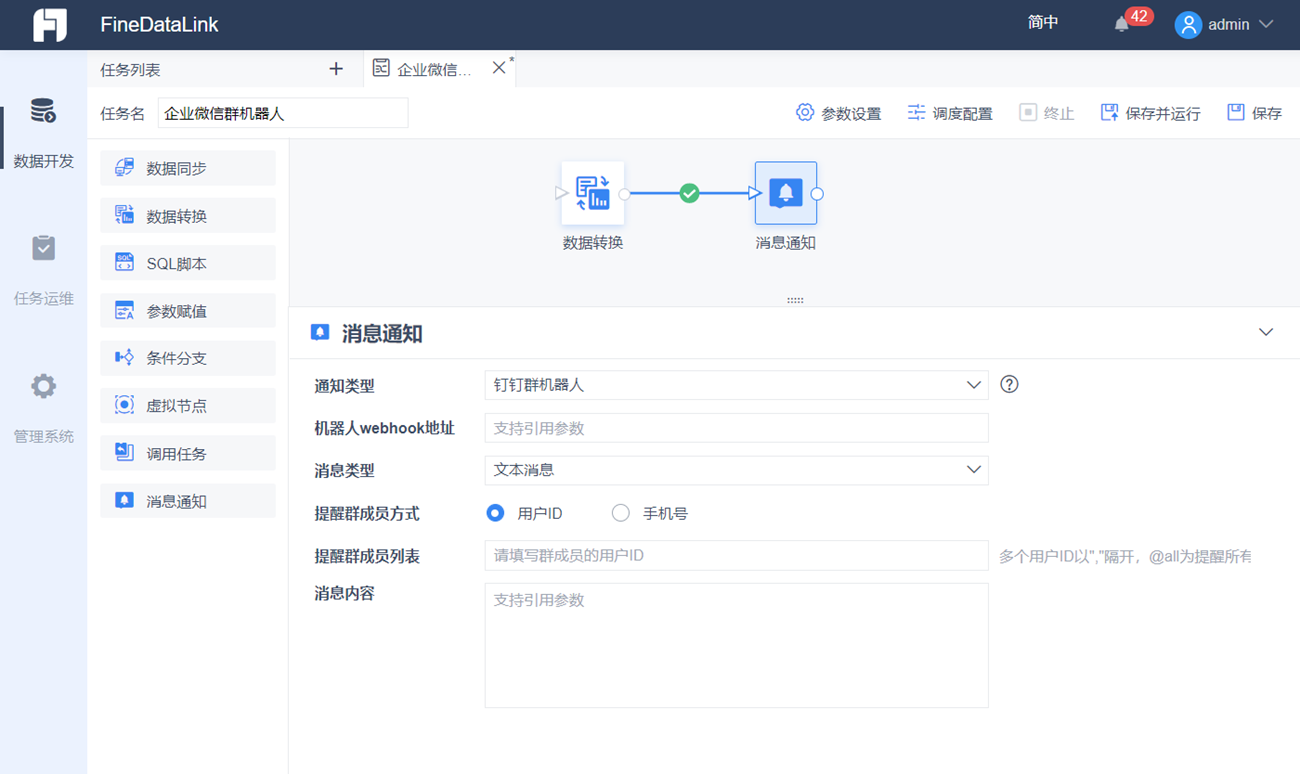Viewport: 1300px width, 774px height.
Task: Click the 机器人webhook地址 field label
Action: tap(385, 428)
